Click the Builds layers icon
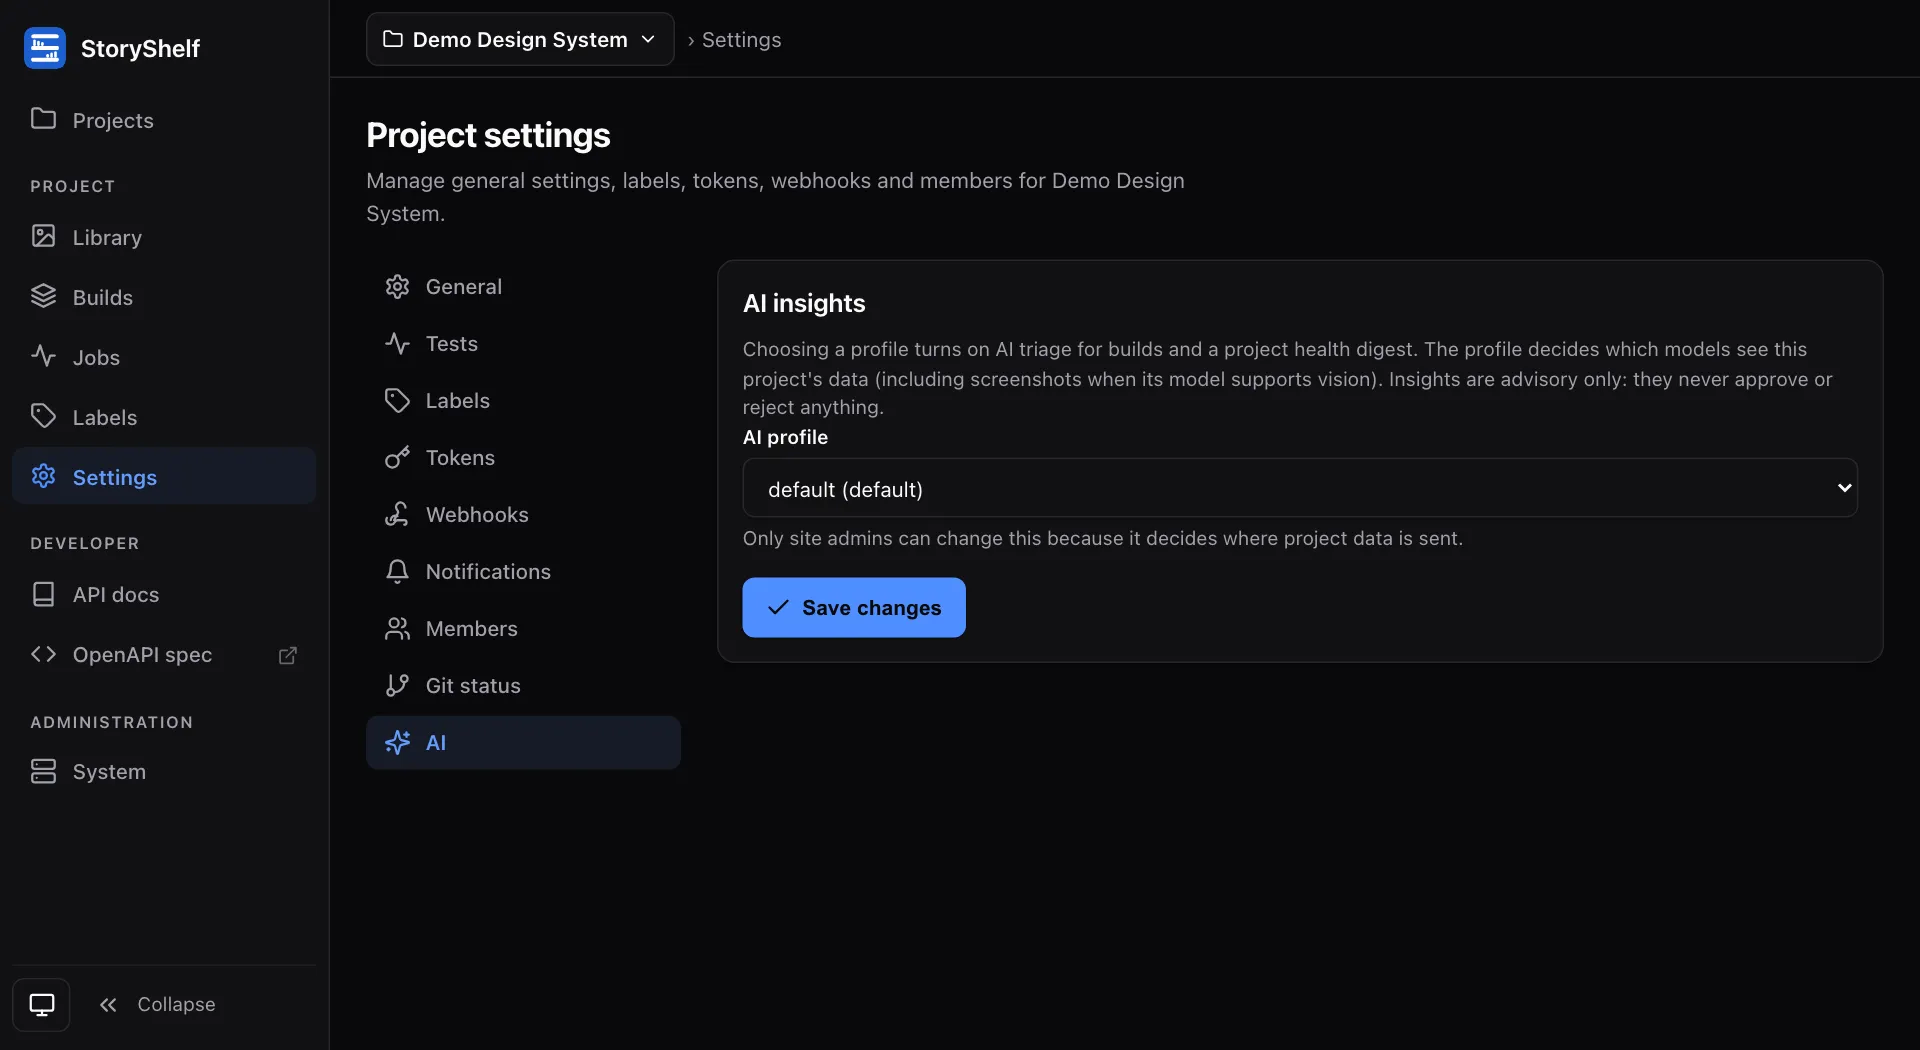This screenshot has width=1920, height=1050. coord(43,296)
